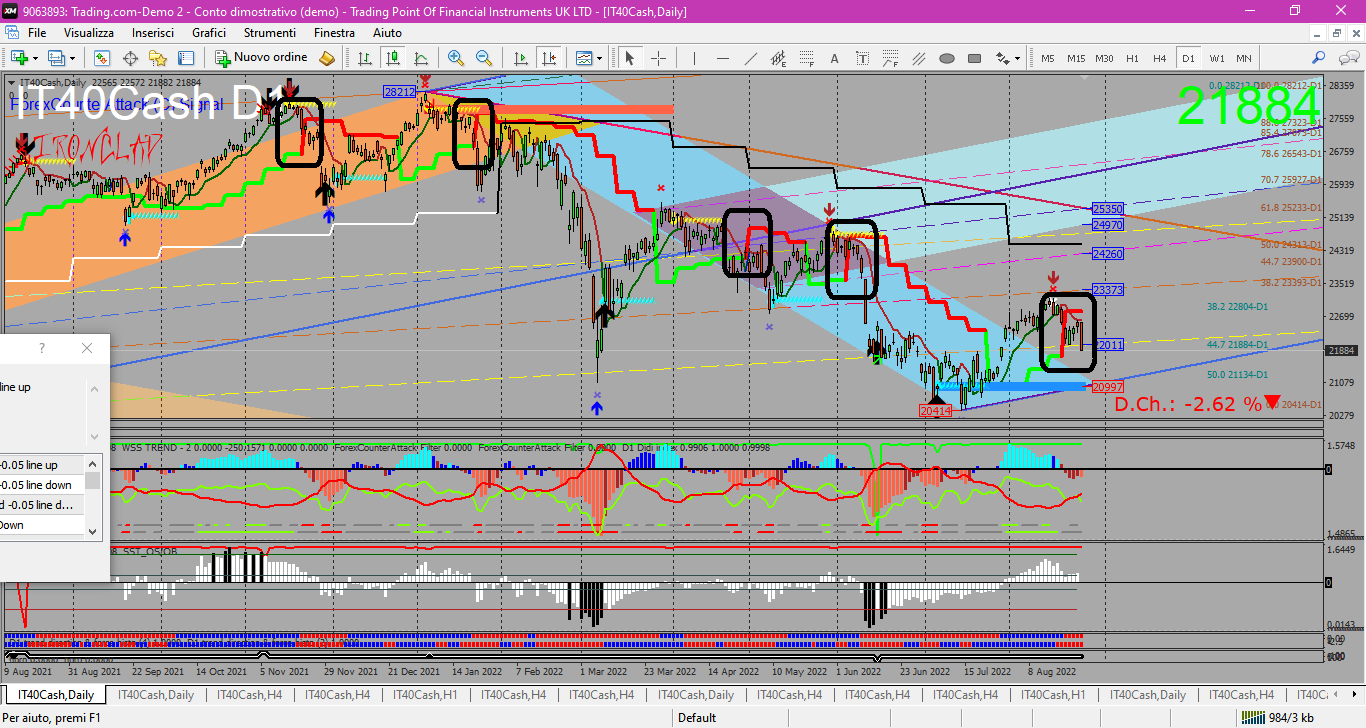
Task: Switch to H1 timeframe
Action: [x=1132, y=58]
